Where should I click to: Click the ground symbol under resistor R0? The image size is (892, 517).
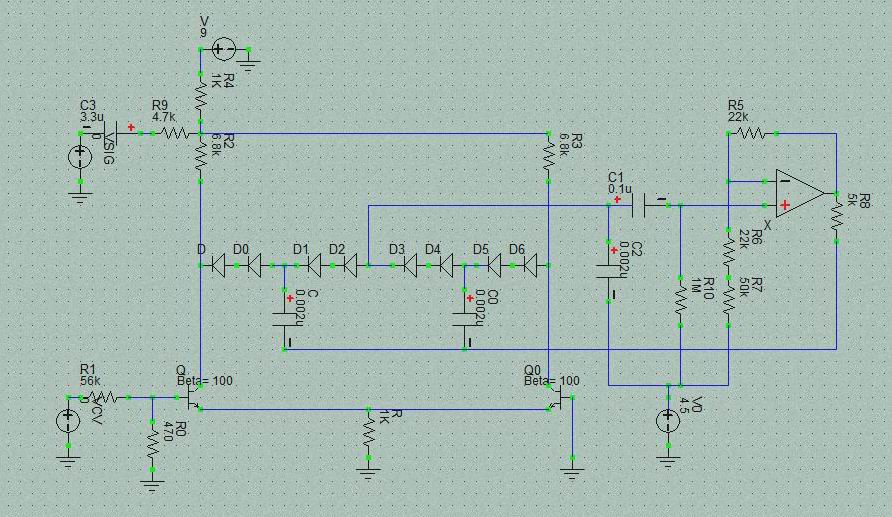click(x=152, y=486)
